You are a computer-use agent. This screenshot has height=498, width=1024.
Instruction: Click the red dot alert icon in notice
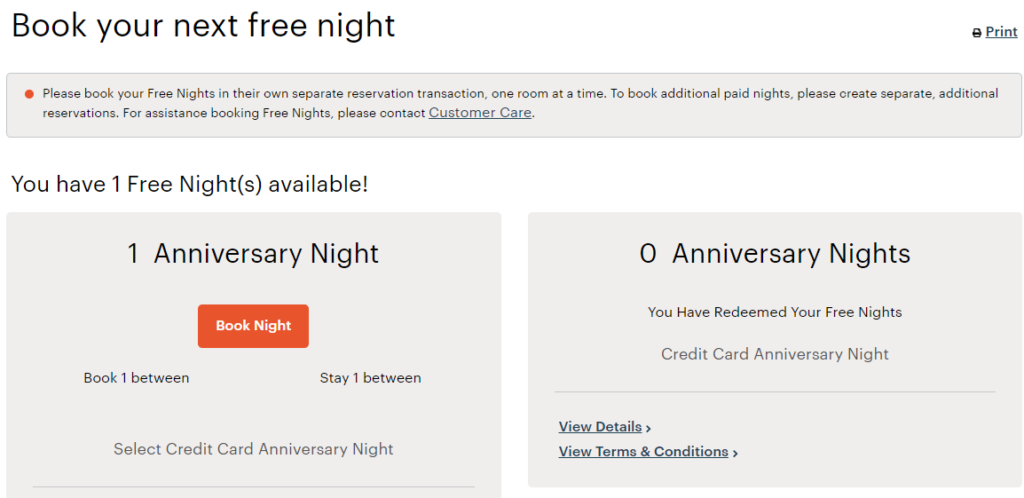pos(29,94)
